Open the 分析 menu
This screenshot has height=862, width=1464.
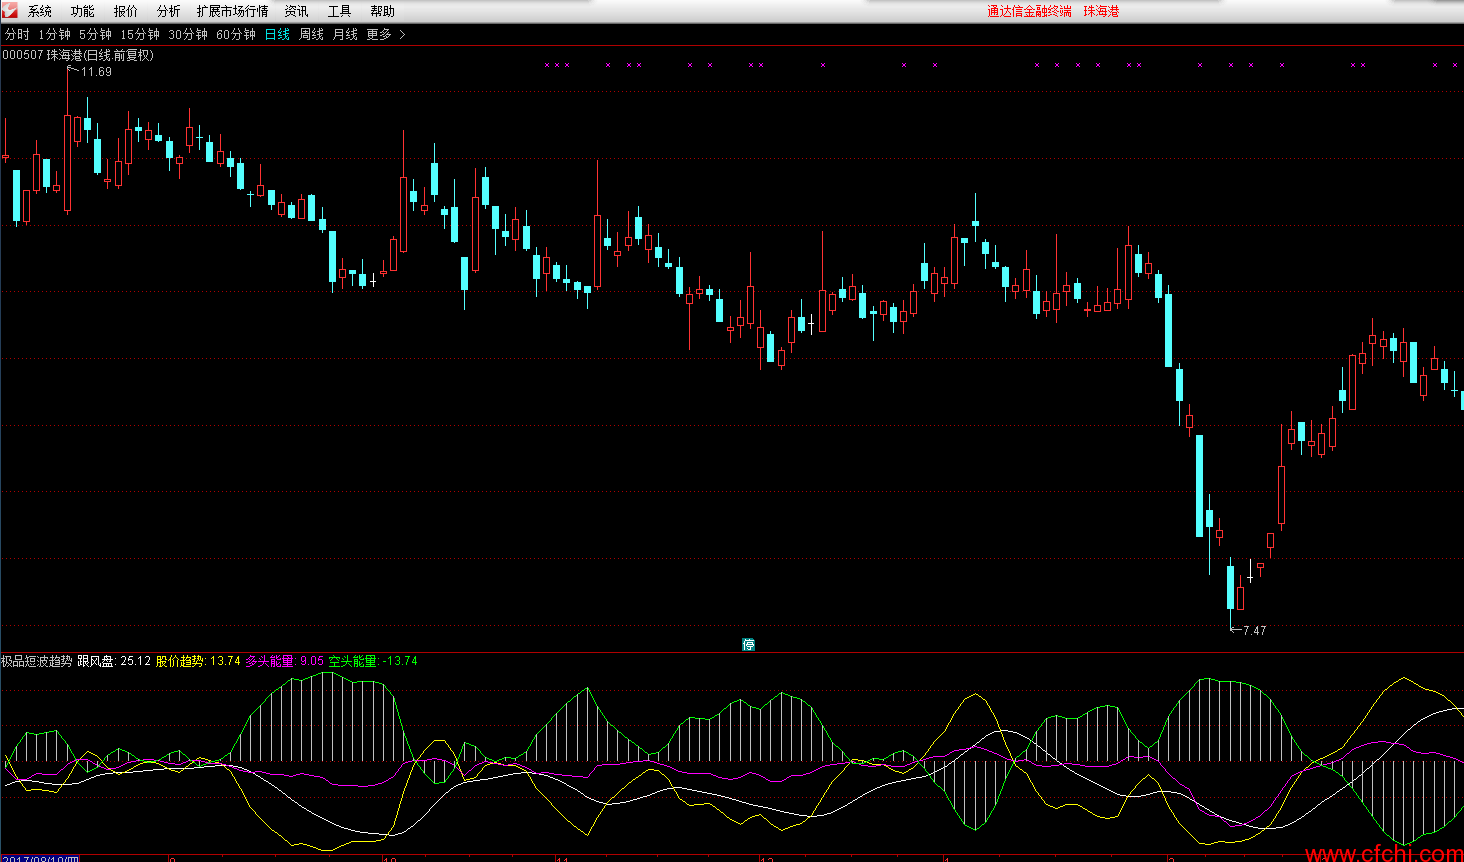(x=169, y=11)
